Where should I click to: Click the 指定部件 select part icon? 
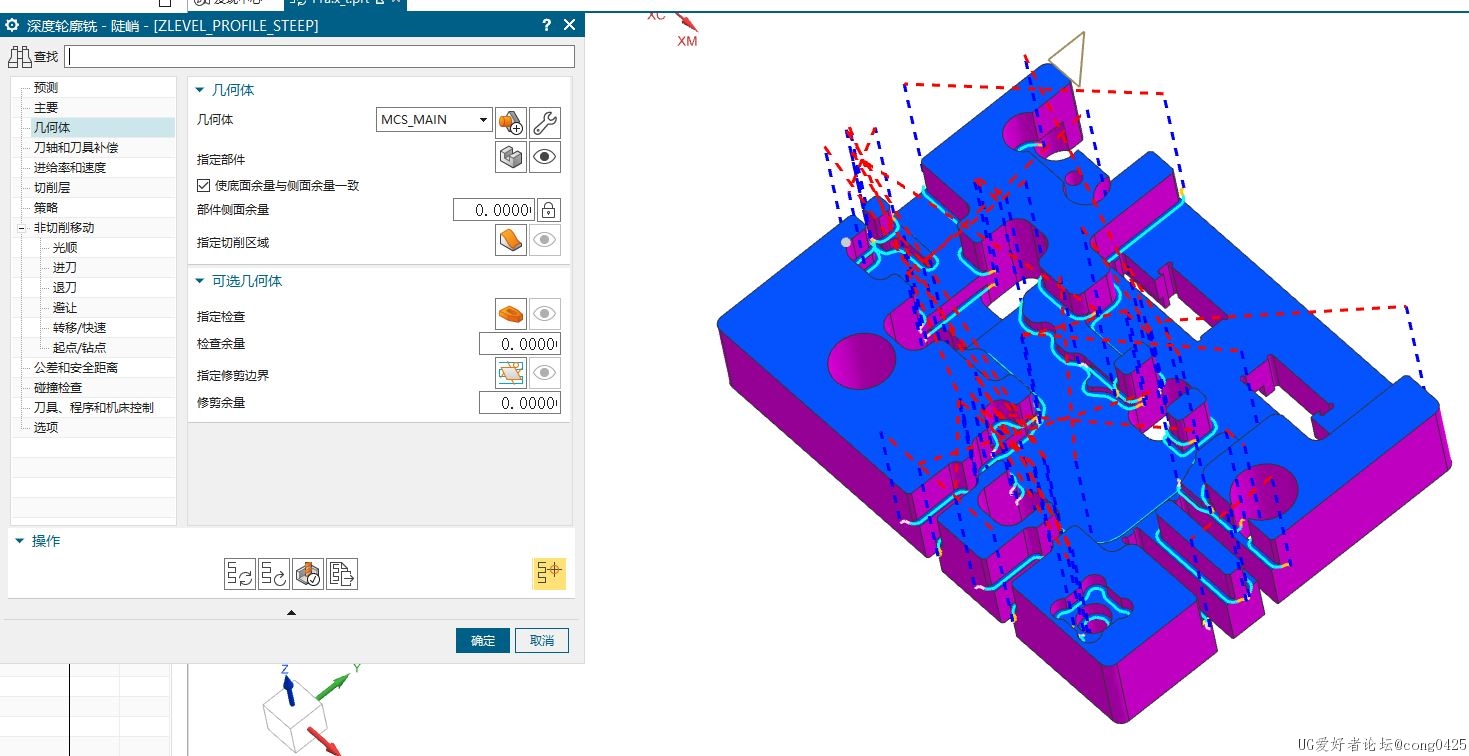[511, 157]
